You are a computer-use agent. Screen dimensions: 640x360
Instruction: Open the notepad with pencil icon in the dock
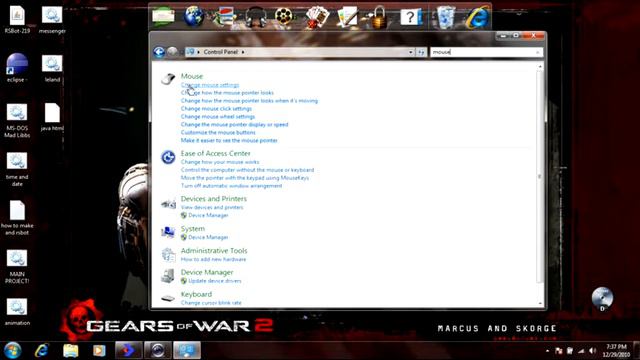pyautogui.click(x=347, y=17)
